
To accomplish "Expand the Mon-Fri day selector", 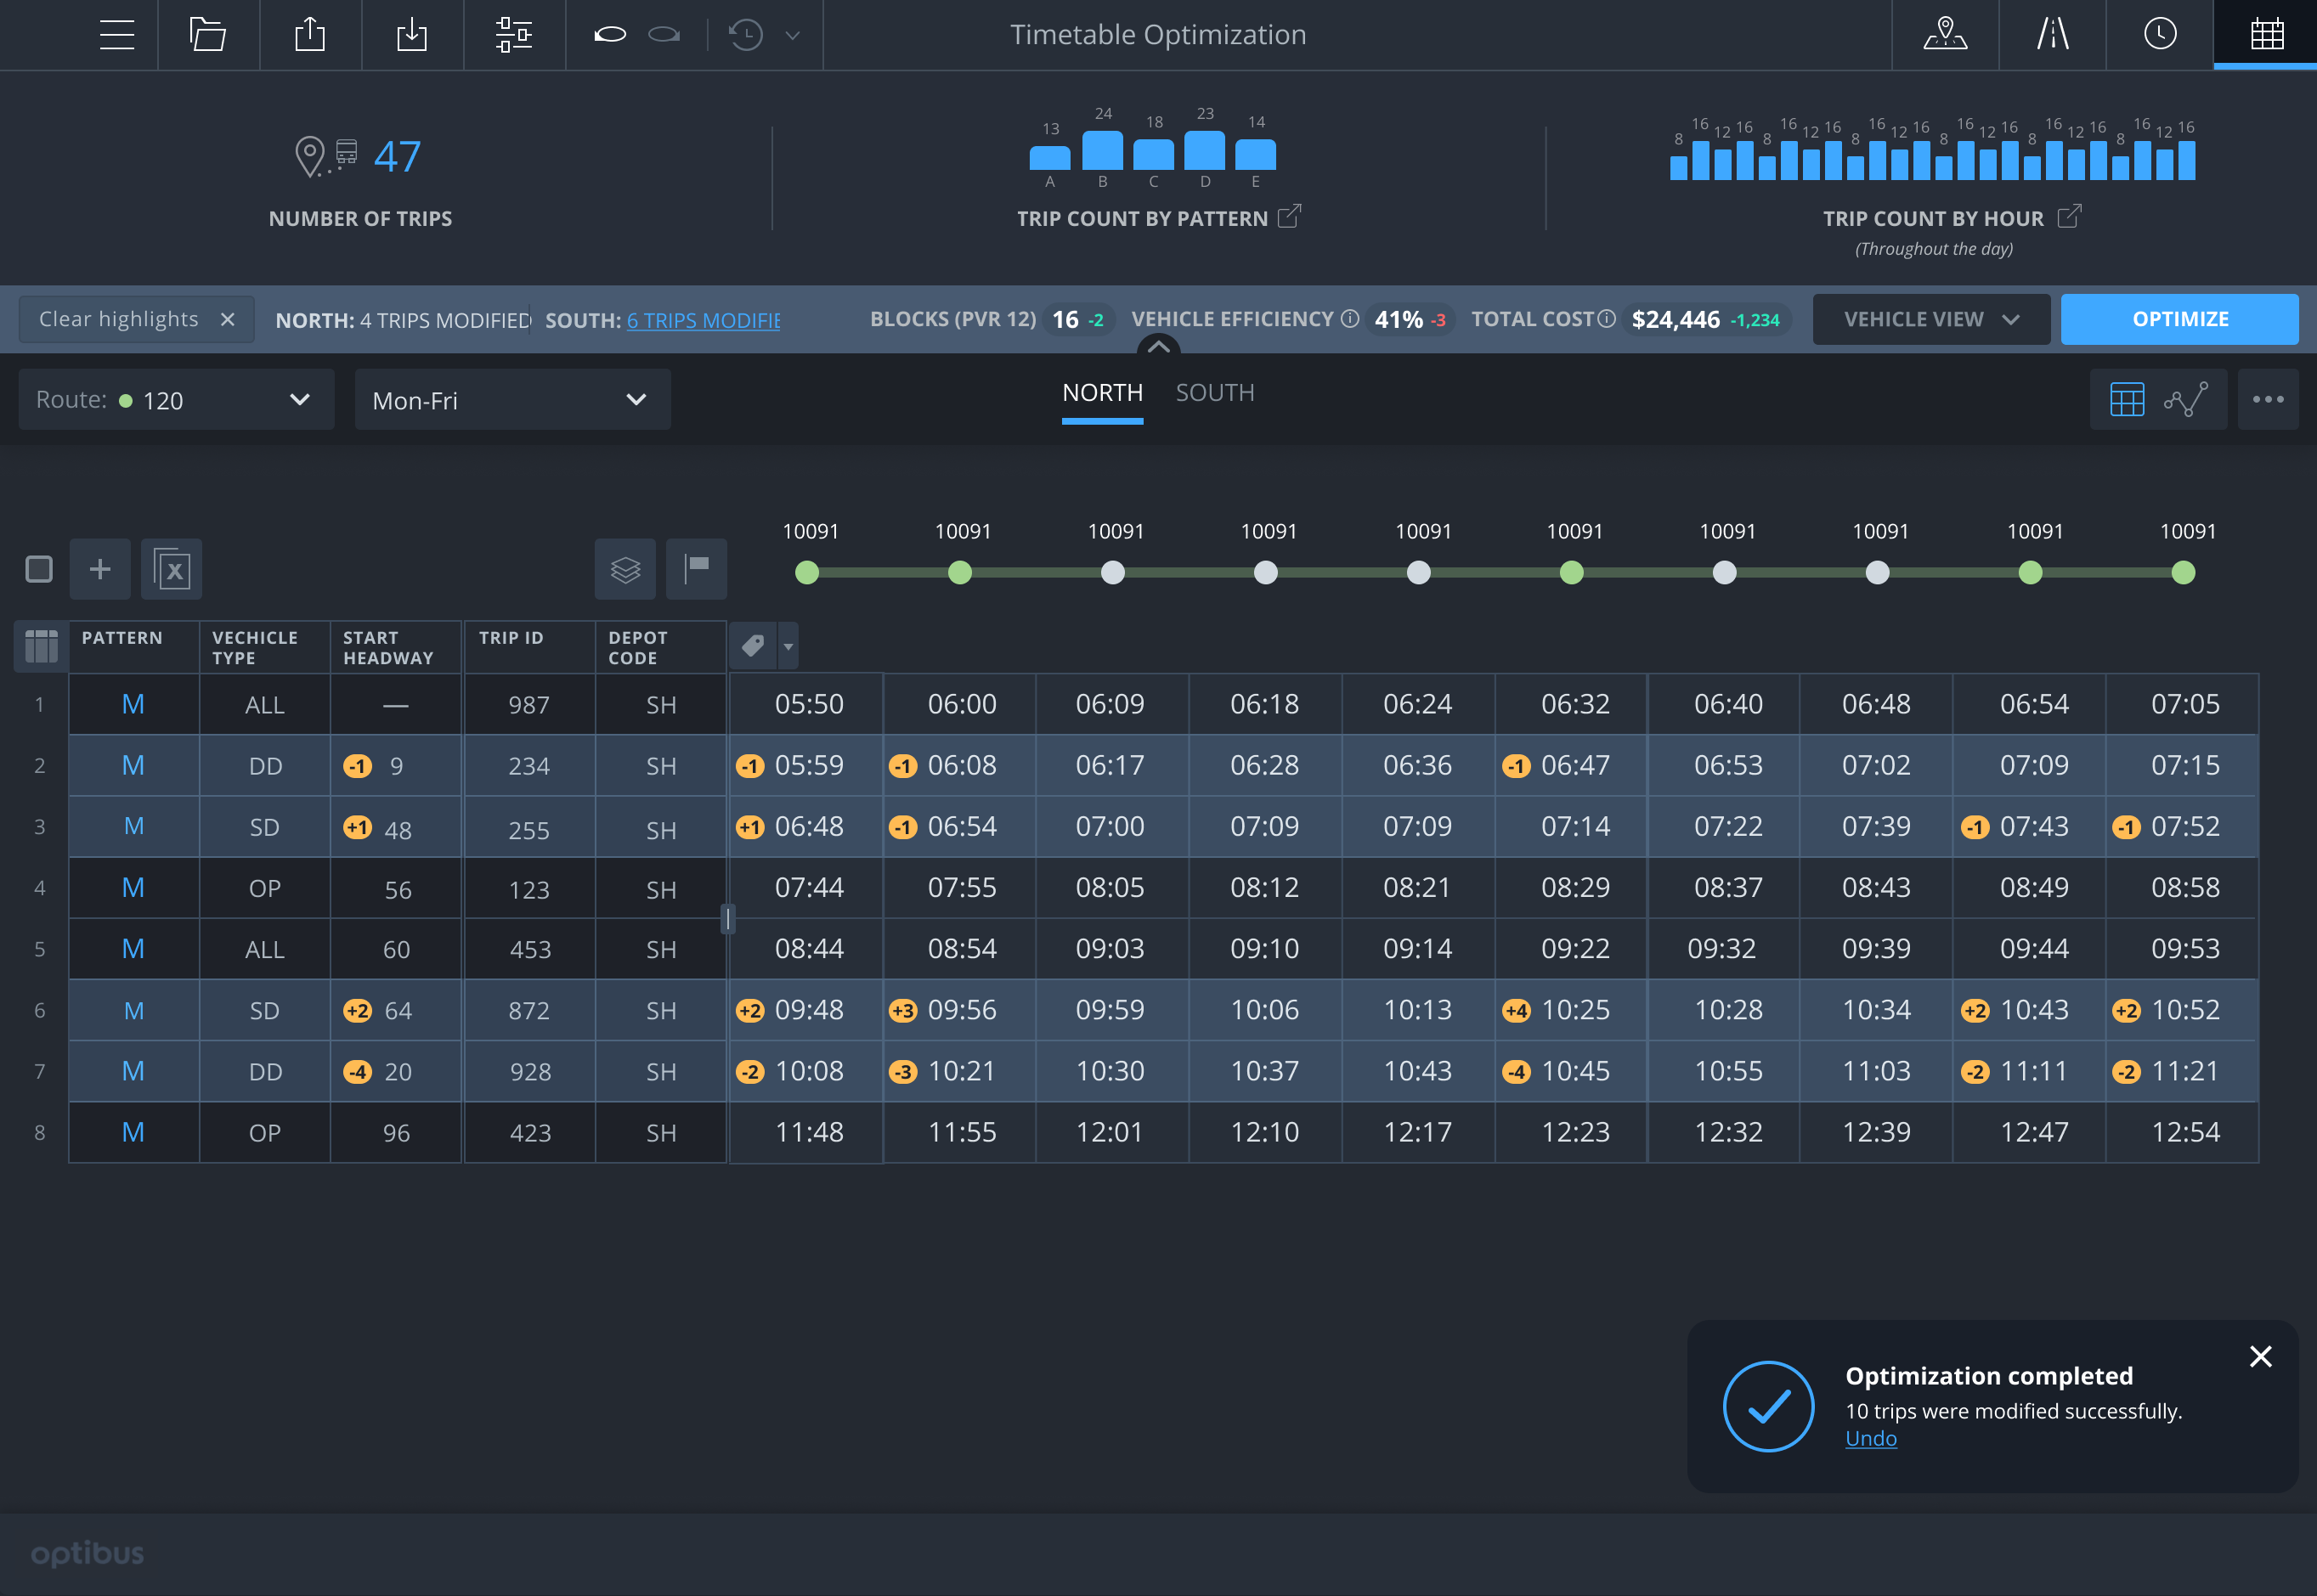I will 512,399.
